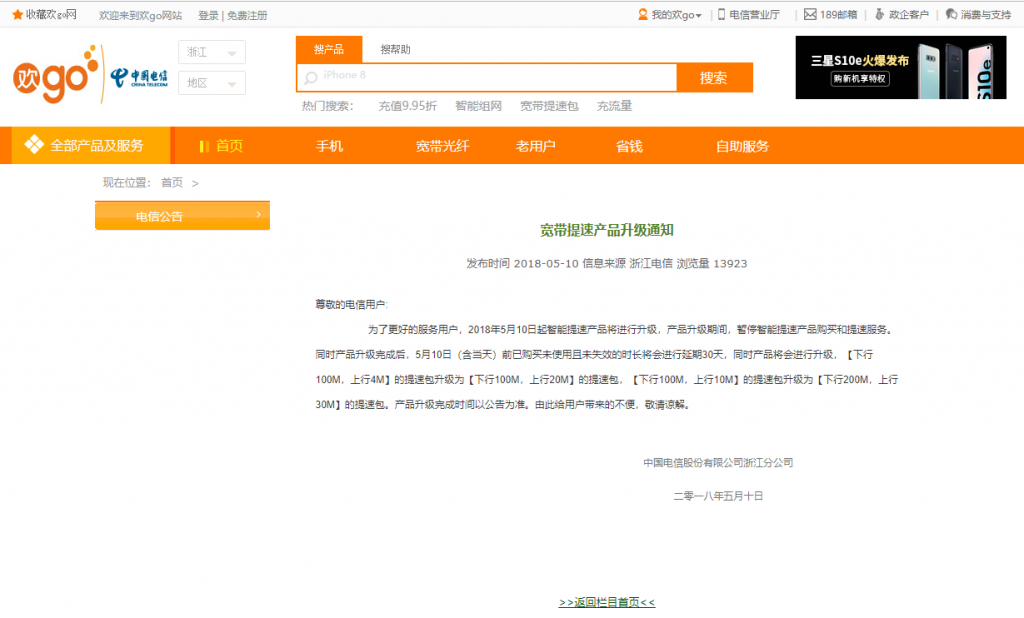The width and height of the screenshot is (1024, 618).
Task: Click 购新机享特权 on the banner
Action: click(x=860, y=78)
